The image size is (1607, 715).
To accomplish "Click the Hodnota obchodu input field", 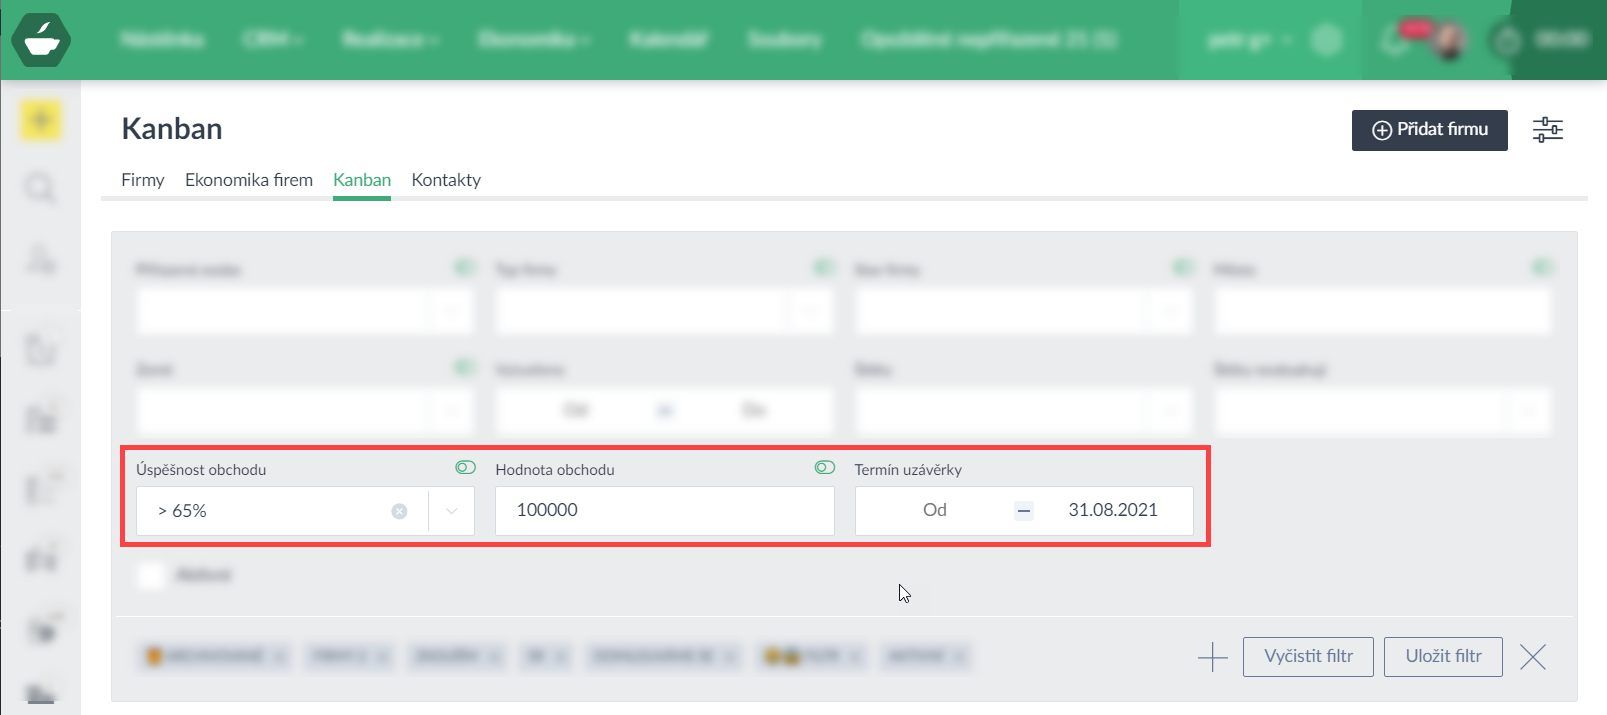I will [664, 510].
